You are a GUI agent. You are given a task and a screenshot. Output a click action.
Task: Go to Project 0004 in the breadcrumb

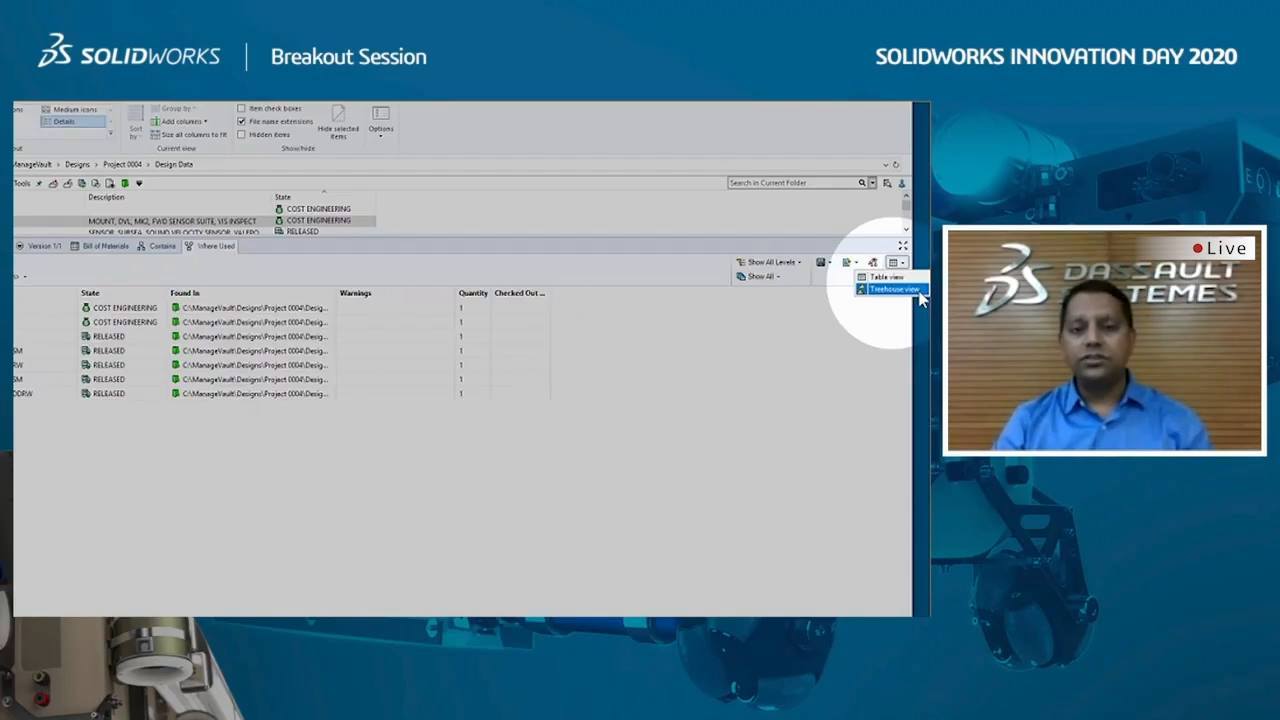coord(122,165)
